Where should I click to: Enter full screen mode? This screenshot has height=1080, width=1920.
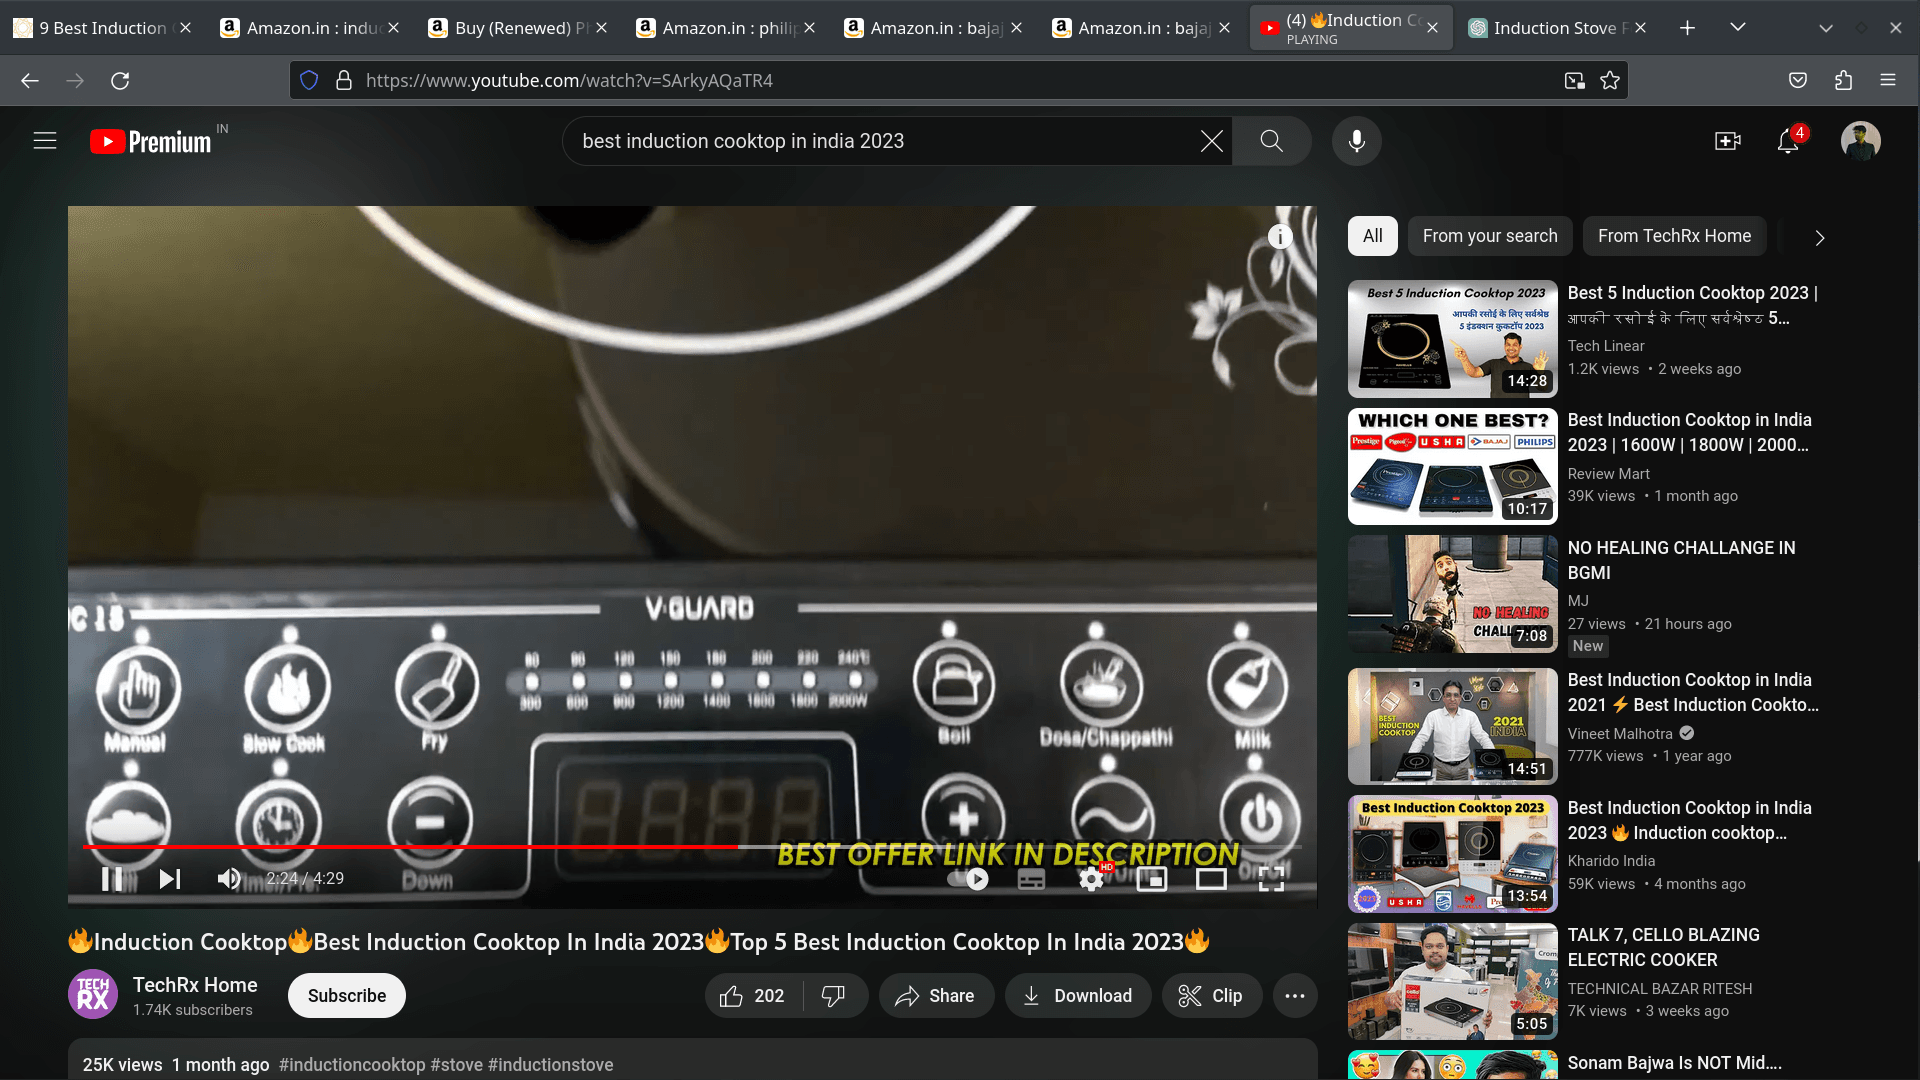(x=1271, y=879)
